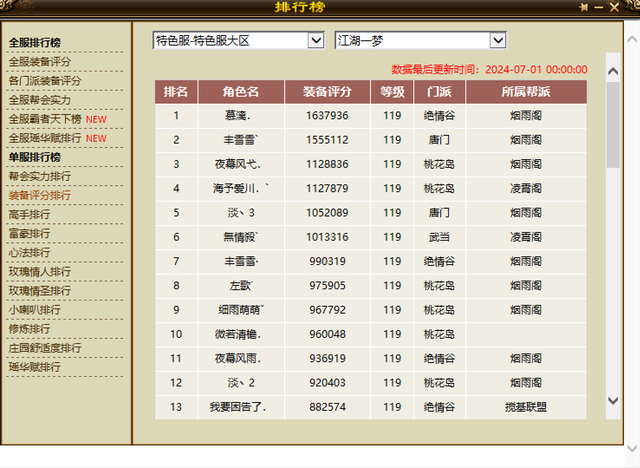Click score 920403

click(327, 383)
